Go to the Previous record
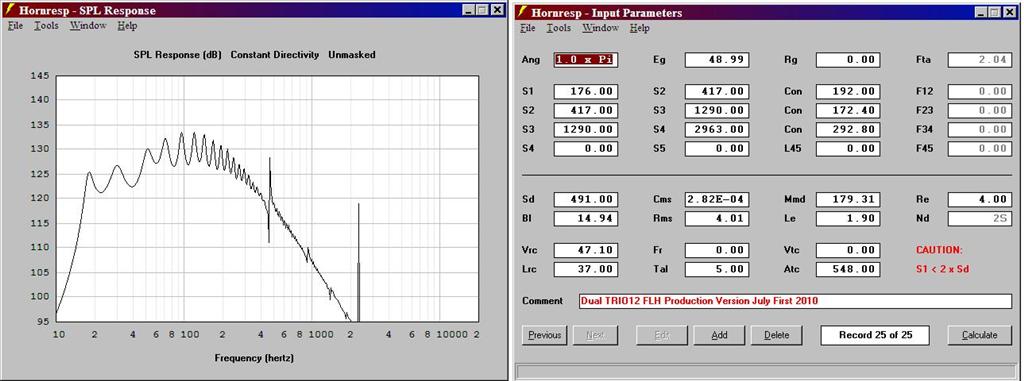This screenshot has height=381, width=1024. (x=545, y=335)
